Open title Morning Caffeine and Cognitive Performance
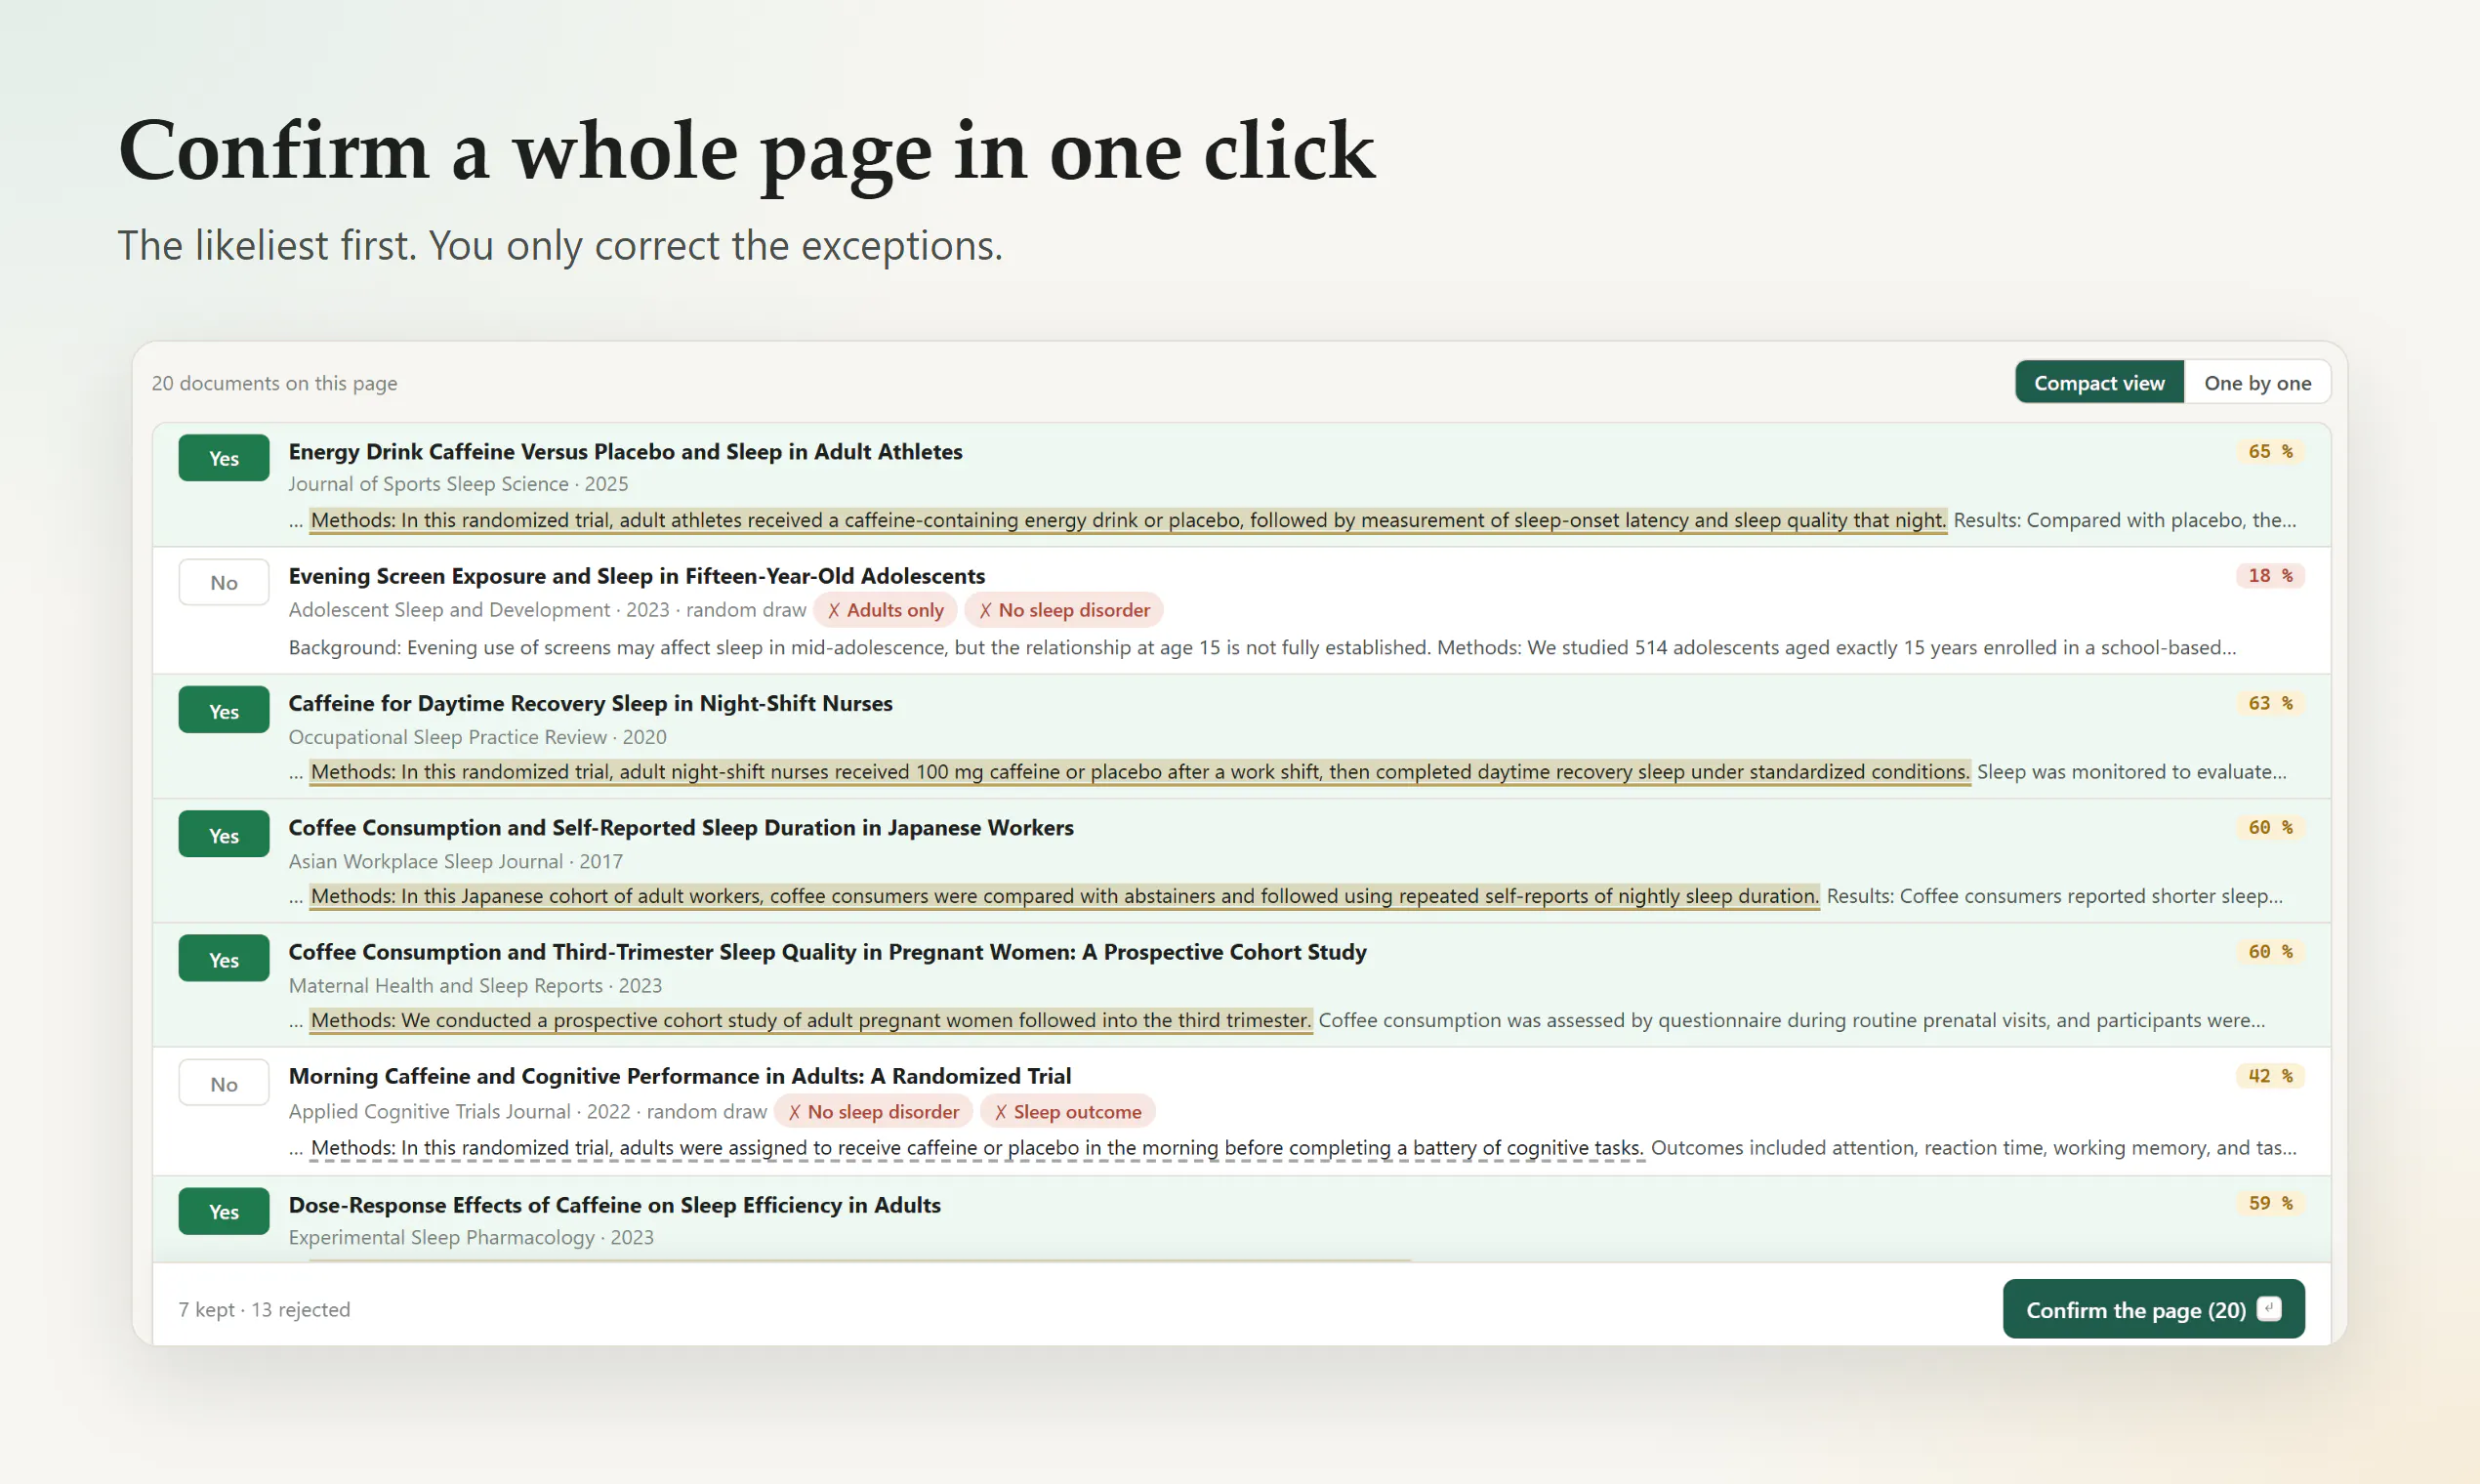This screenshot has height=1484, width=2480. coord(679,1075)
